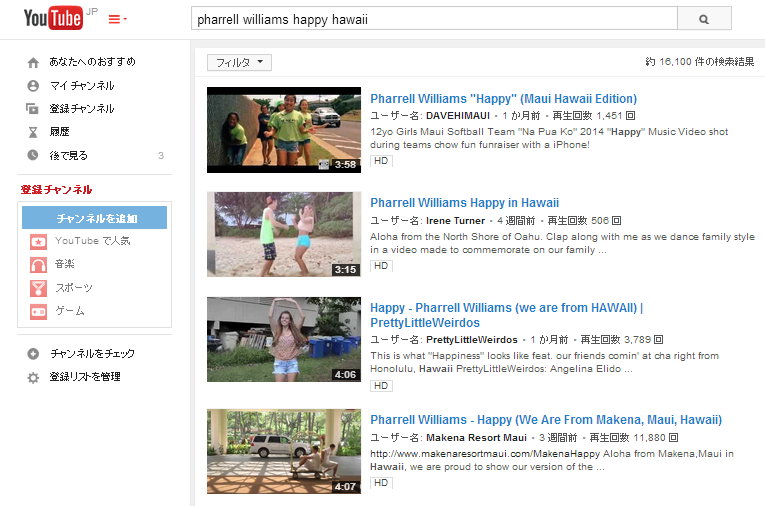The image size is (765, 506).
Task: Click the マイチャンネル profile icon
Action: coord(33,85)
